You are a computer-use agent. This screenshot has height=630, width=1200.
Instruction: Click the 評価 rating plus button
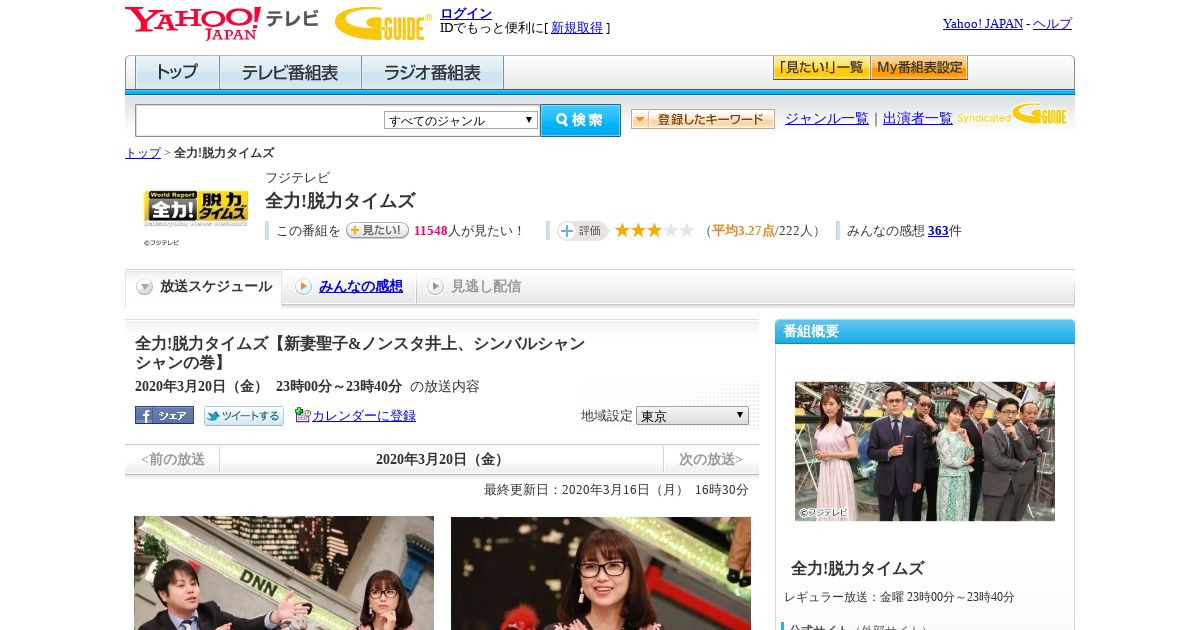point(582,231)
